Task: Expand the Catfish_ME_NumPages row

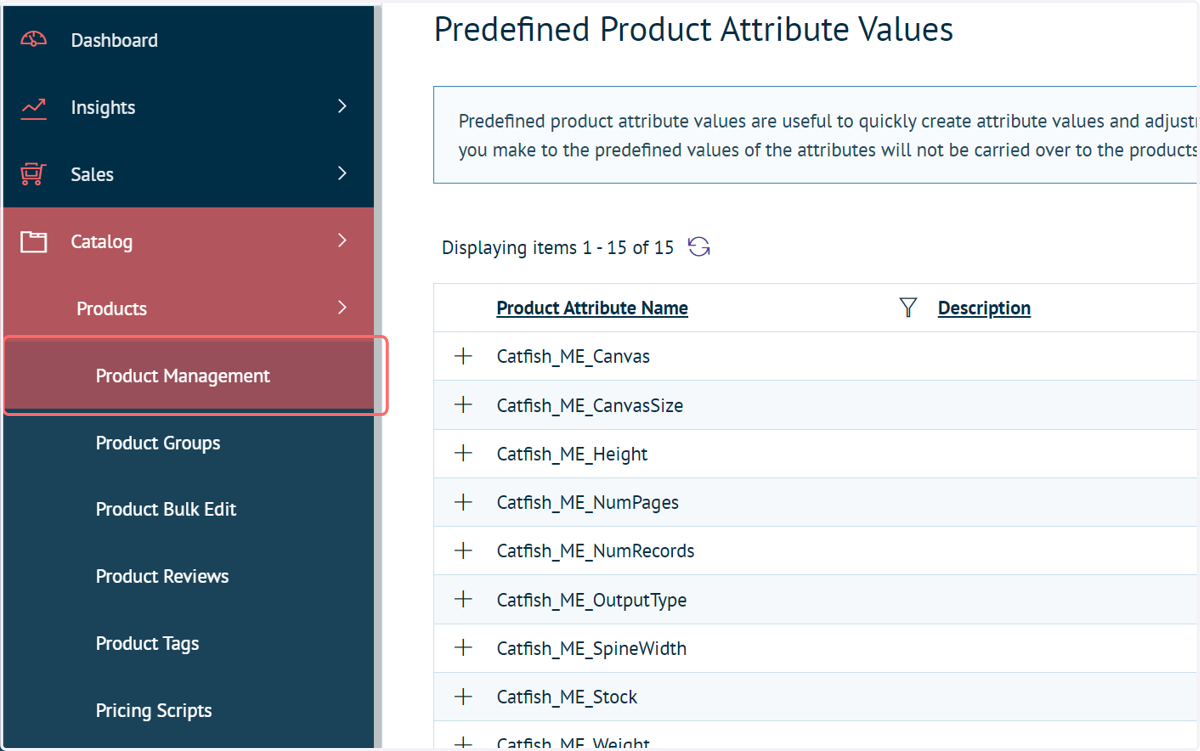Action: (463, 502)
